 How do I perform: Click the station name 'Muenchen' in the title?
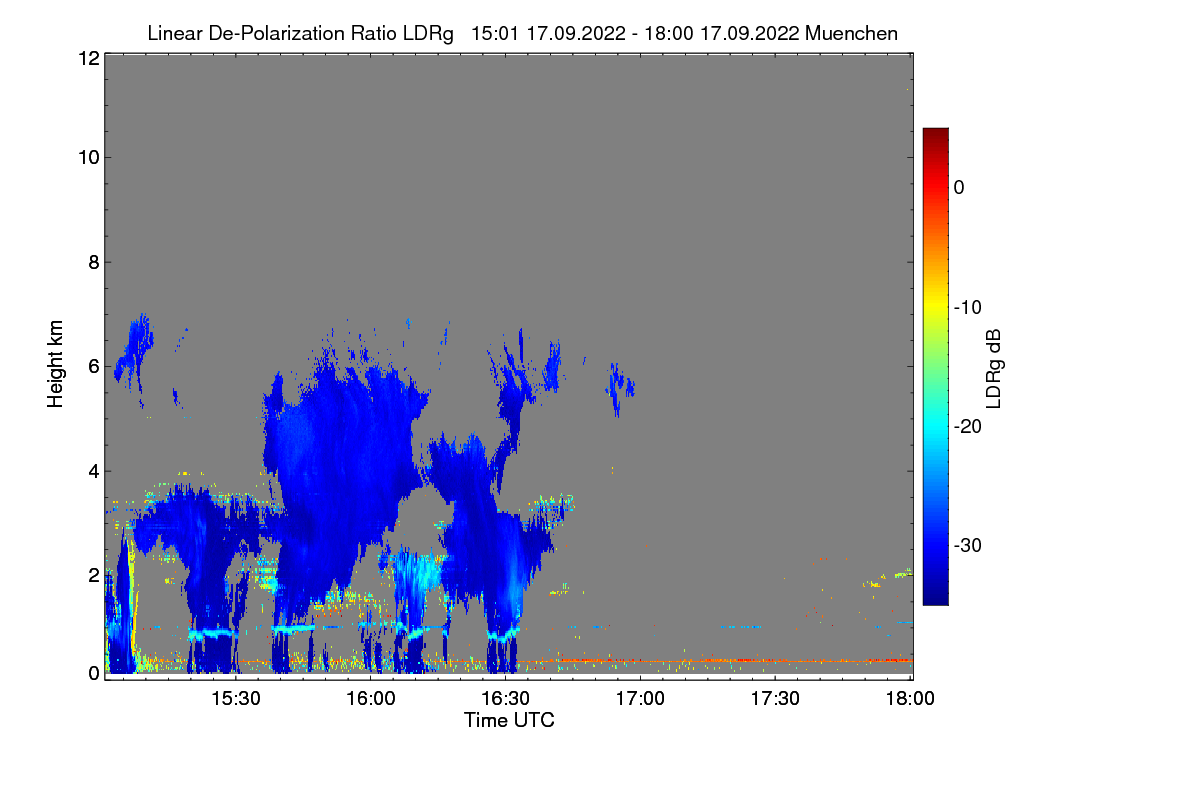[x=852, y=33]
